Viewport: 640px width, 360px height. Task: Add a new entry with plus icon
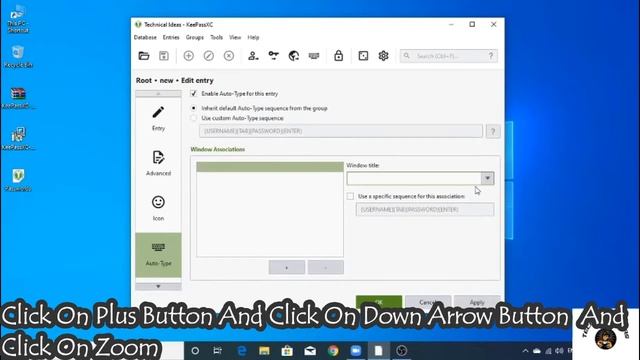tap(189, 56)
